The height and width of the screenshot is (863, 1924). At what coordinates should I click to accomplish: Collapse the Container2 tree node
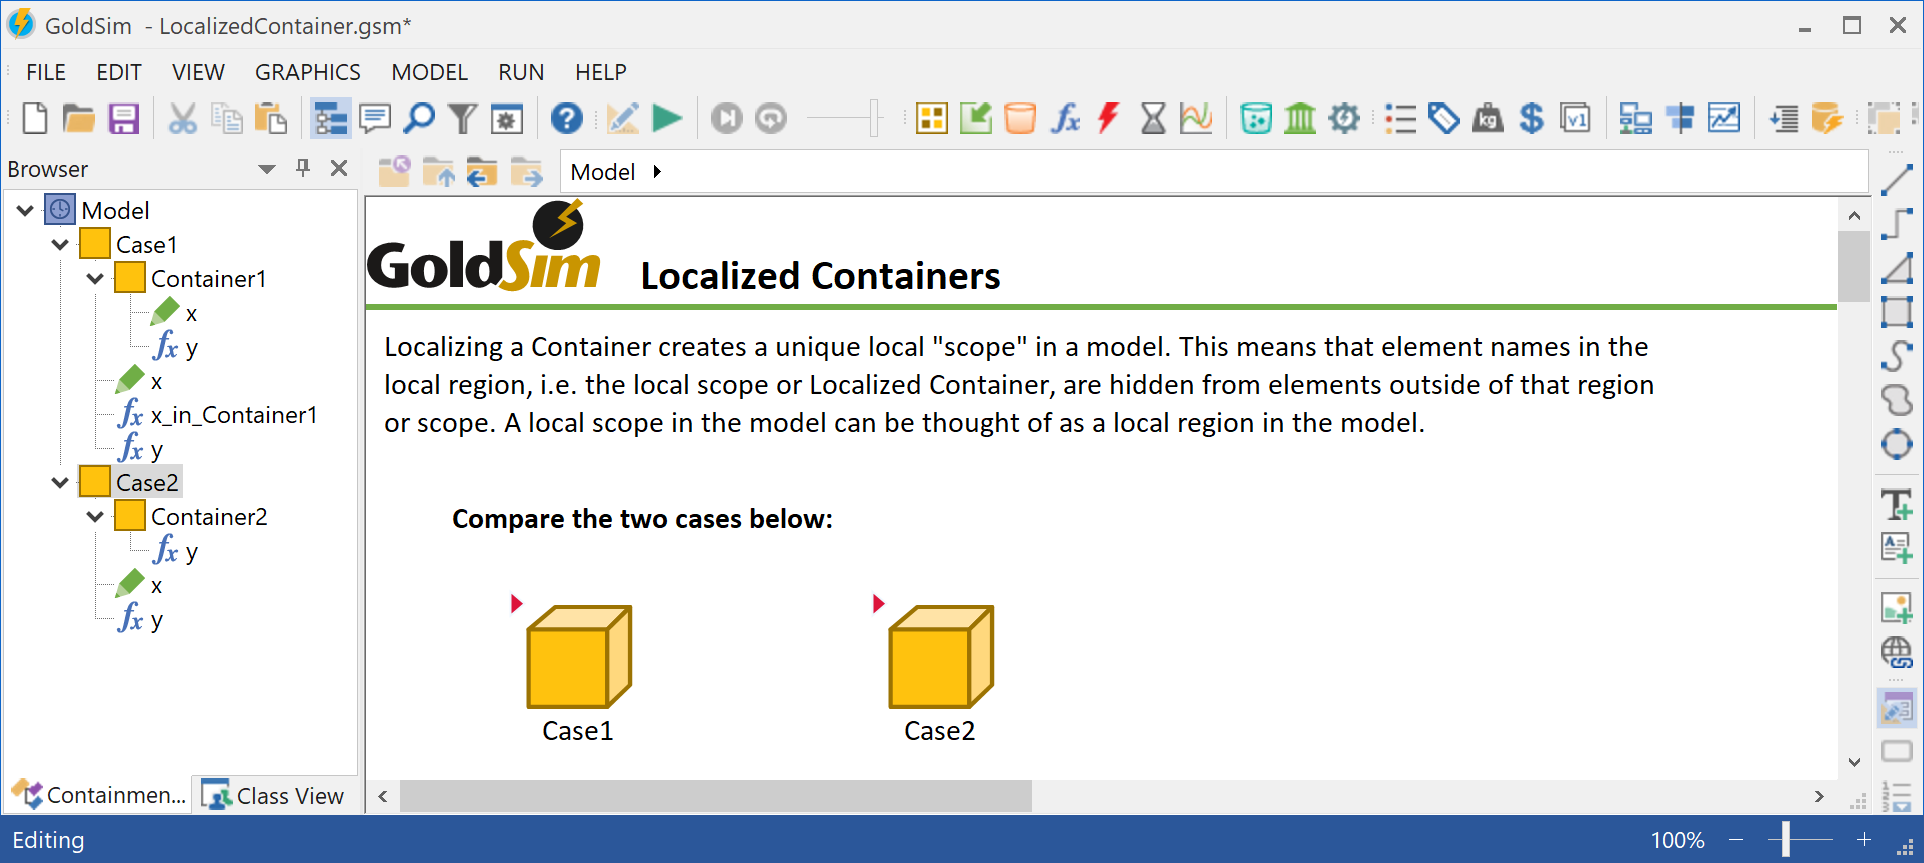click(95, 516)
